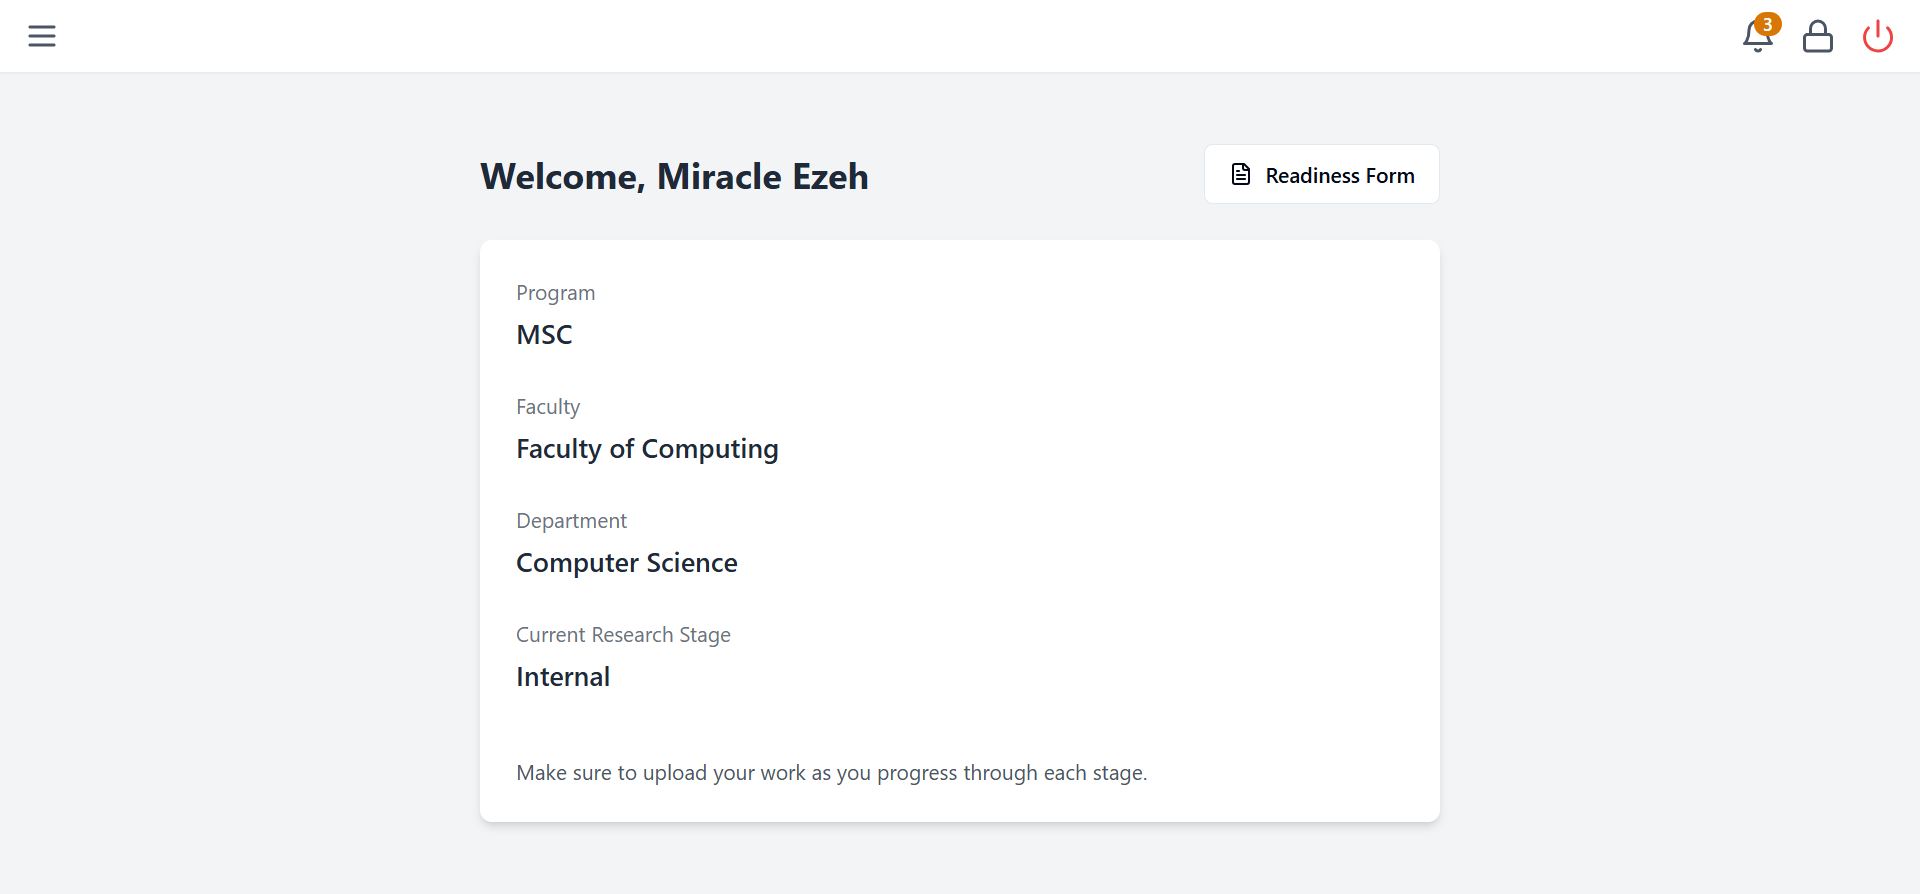This screenshot has width=1920, height=894.
Task: Click the document icon beside Readiness Form
Action: tap(1241, 175)
